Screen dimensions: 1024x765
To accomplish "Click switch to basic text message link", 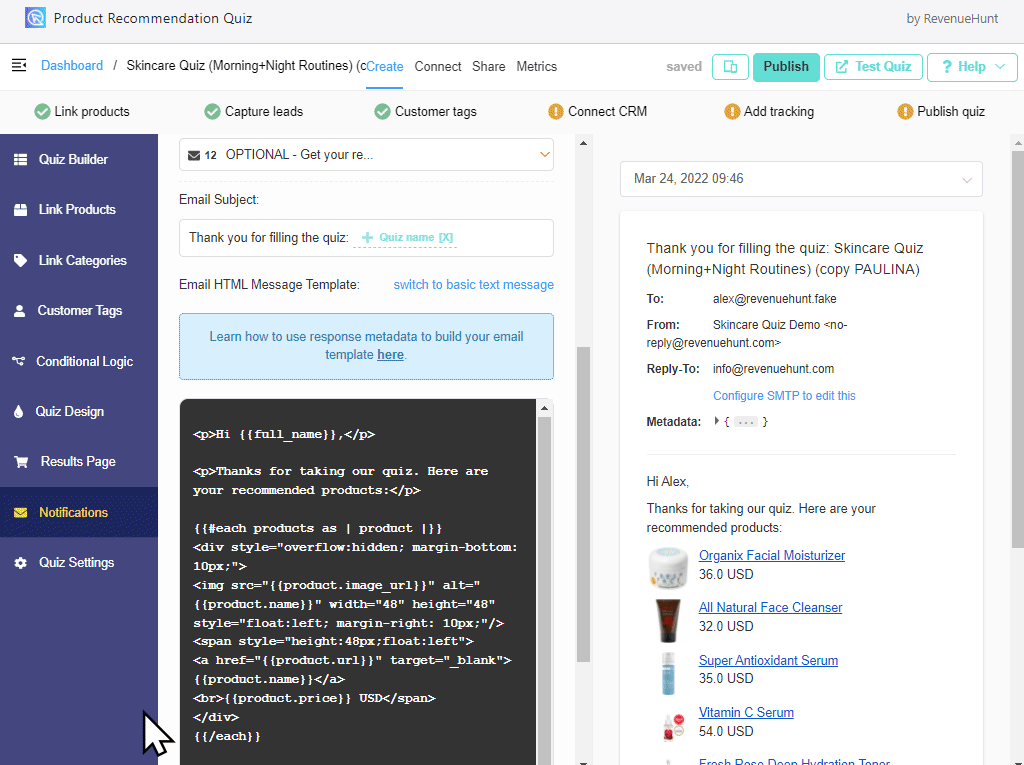I will pyautogui.click(x=473, y=285).
